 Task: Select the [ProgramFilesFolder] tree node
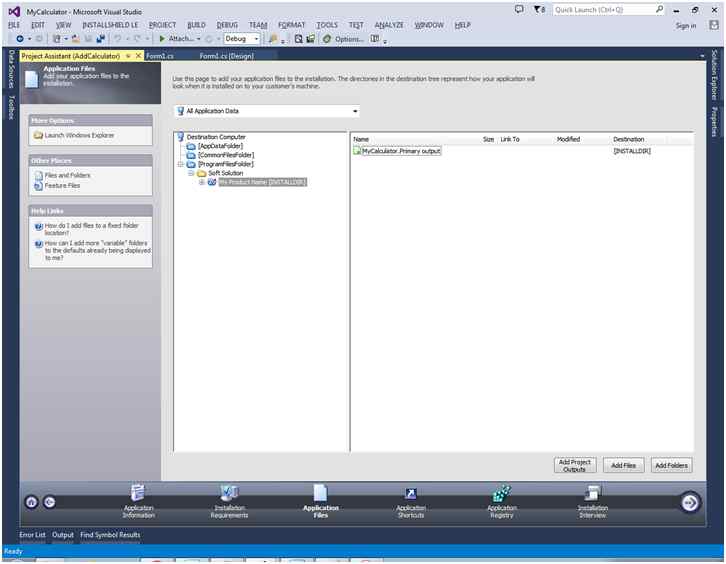(225, 164)
